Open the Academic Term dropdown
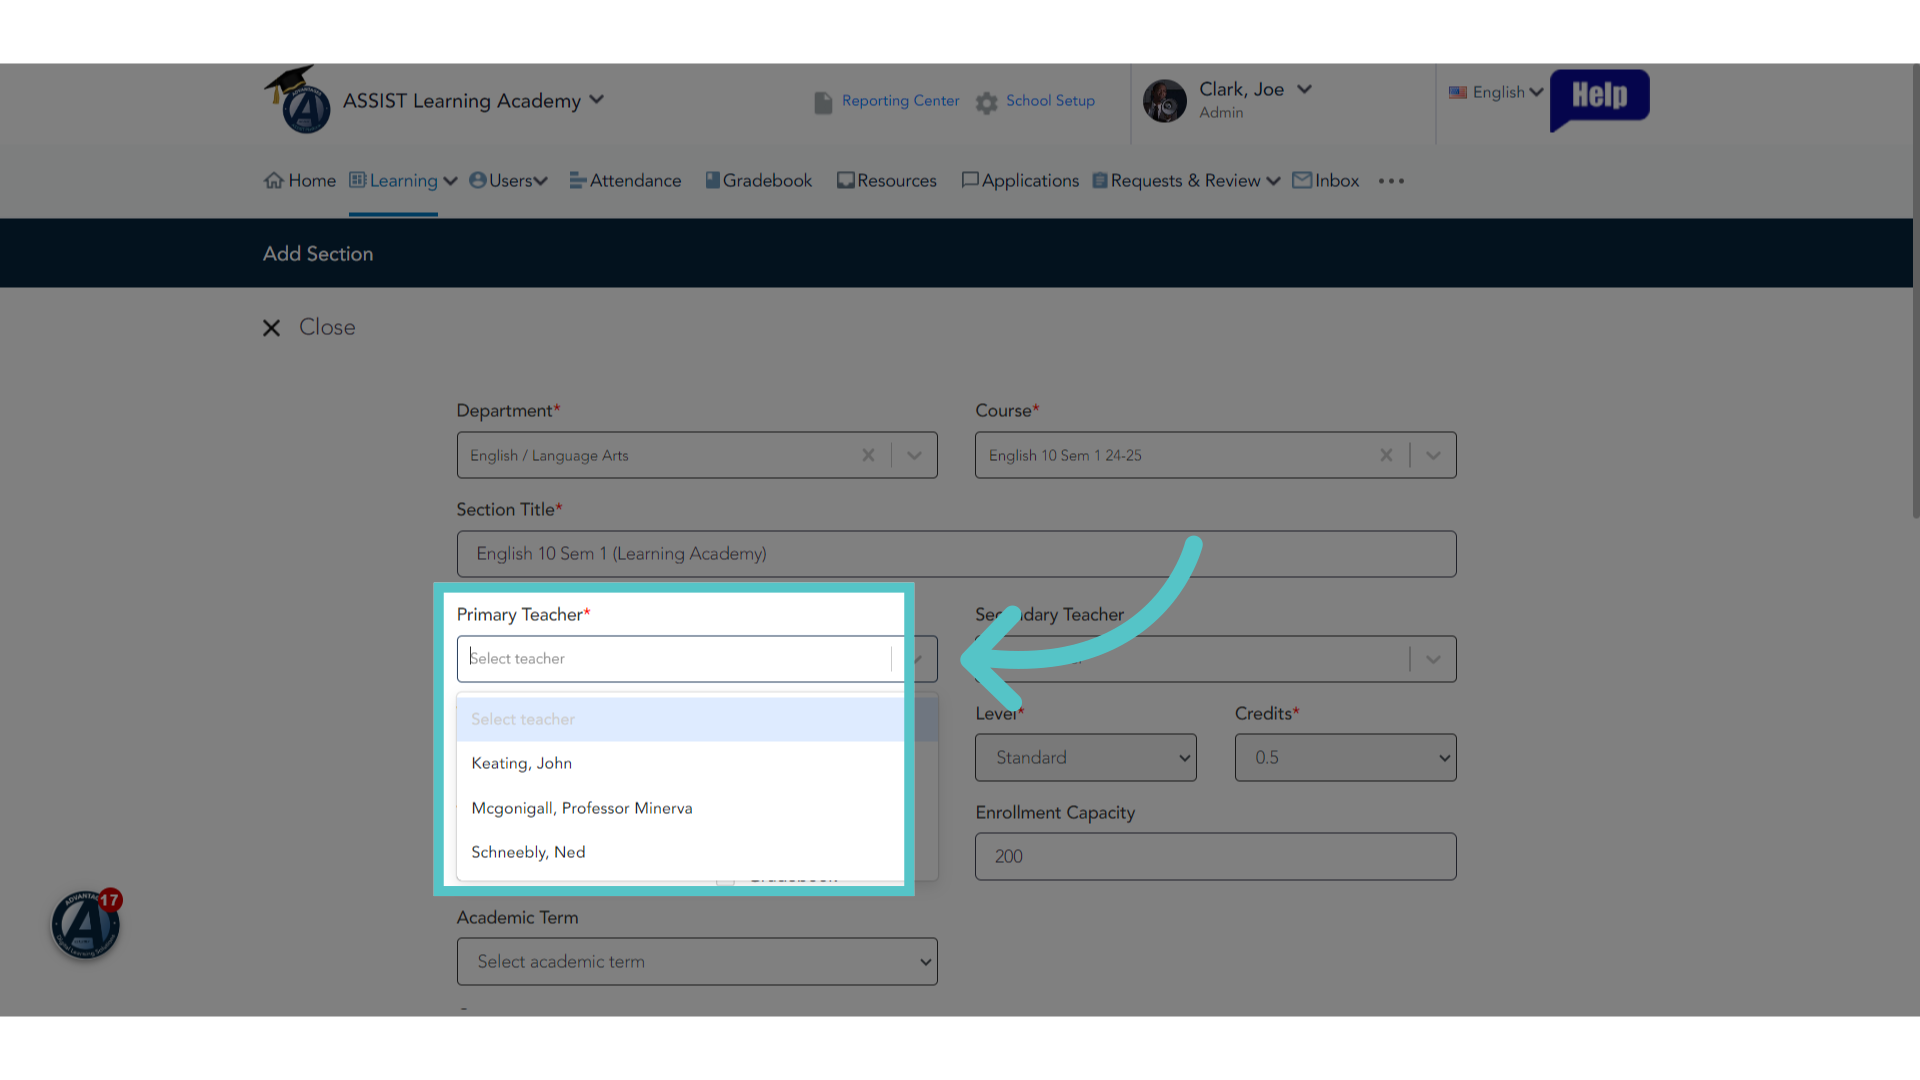The image size is (1920, 1080). tap(697, 962)
